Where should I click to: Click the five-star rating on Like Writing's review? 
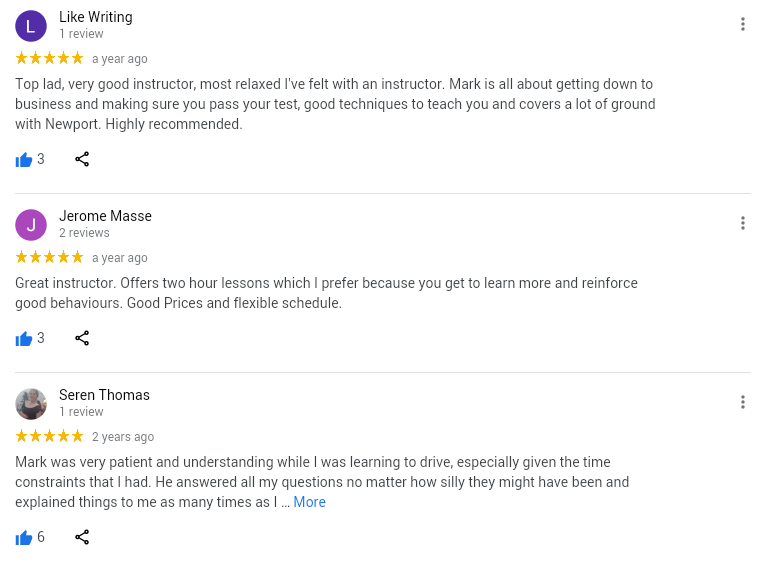click(x=49, y=58)
